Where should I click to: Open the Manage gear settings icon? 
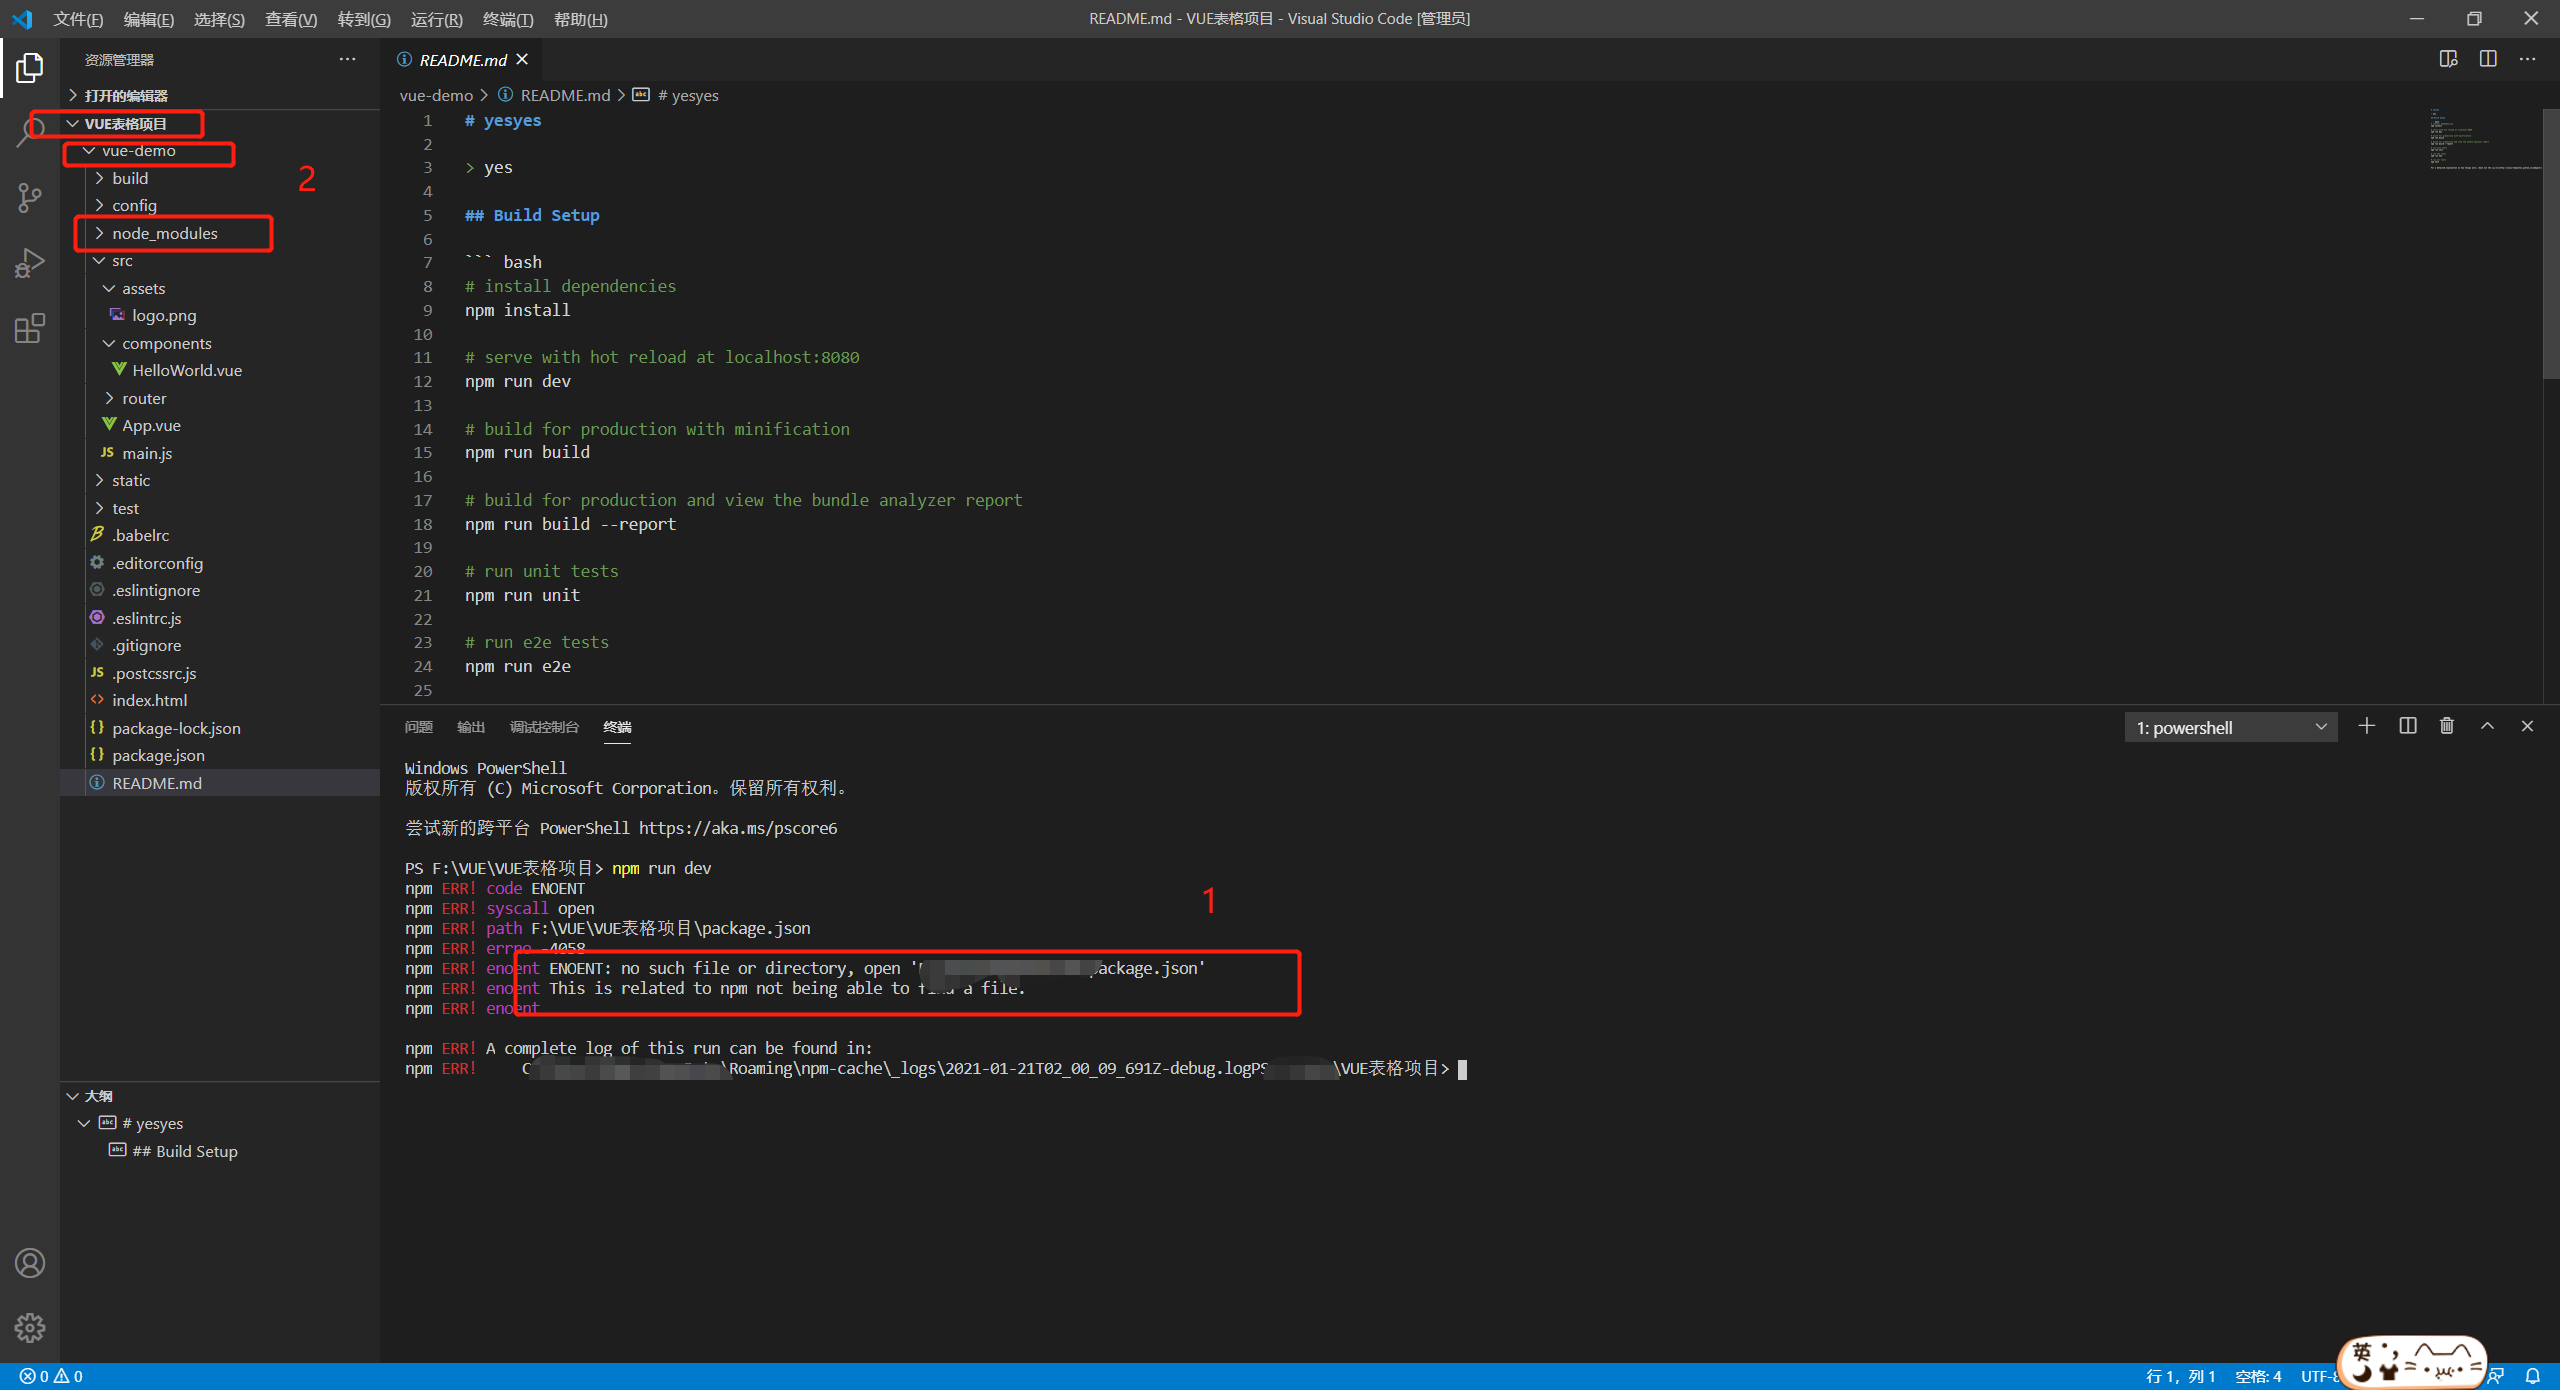(30, 1328)
